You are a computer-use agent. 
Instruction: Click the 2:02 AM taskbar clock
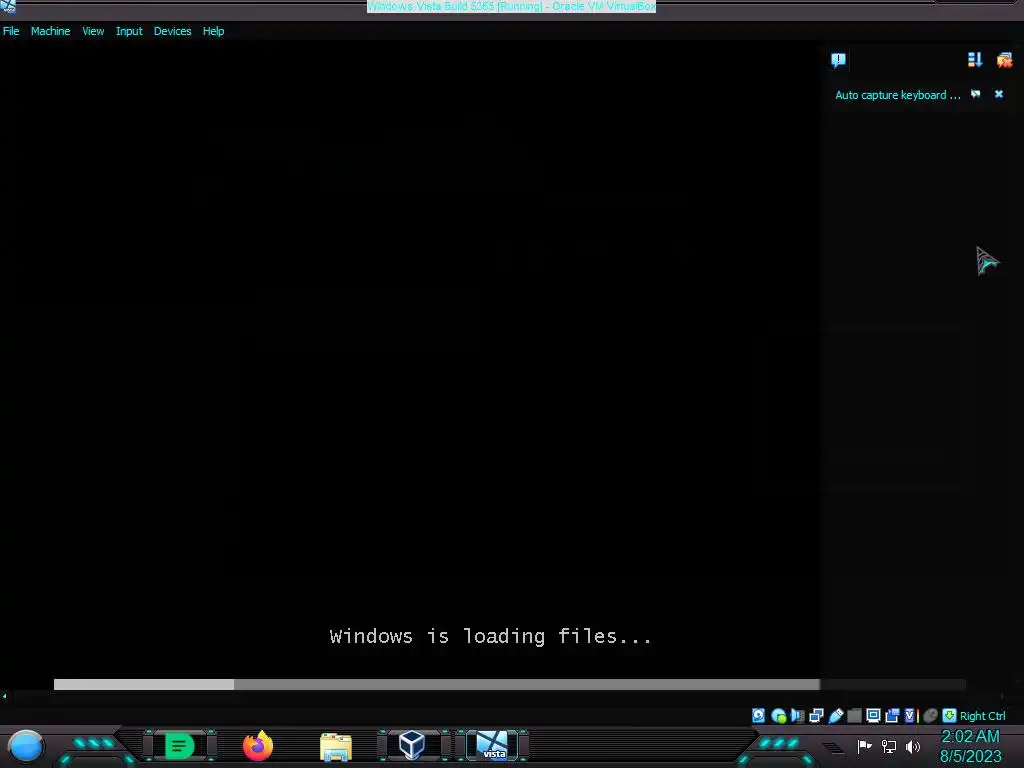(x=970, y=737)
